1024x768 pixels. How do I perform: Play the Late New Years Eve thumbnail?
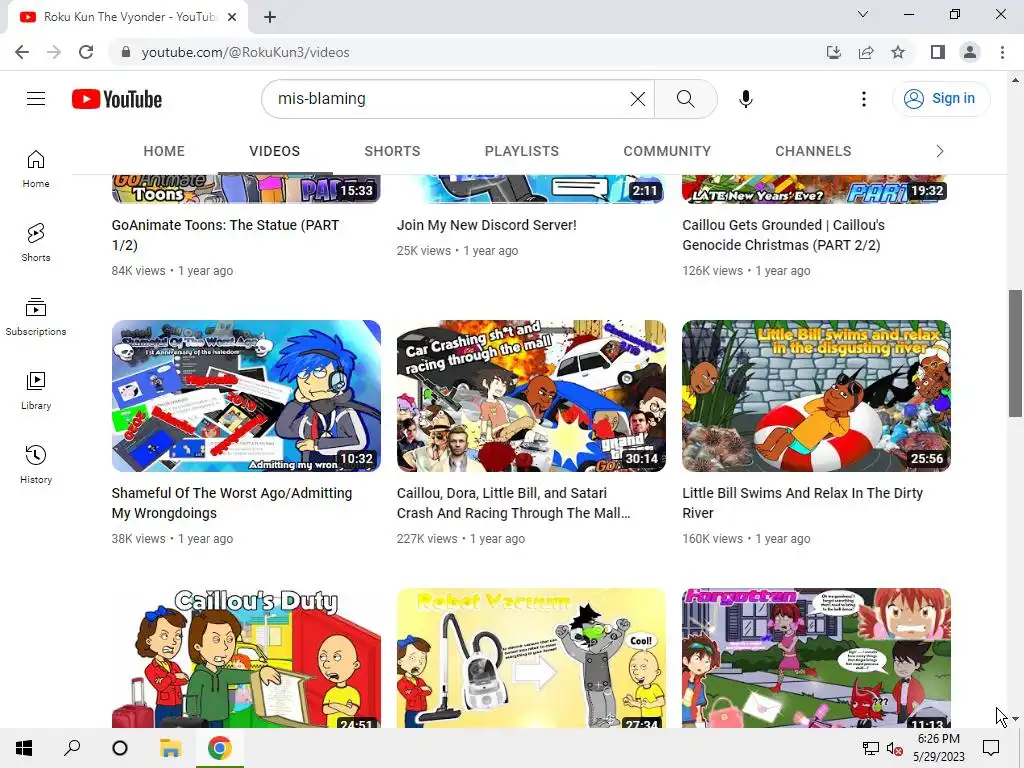coord(816,189)
